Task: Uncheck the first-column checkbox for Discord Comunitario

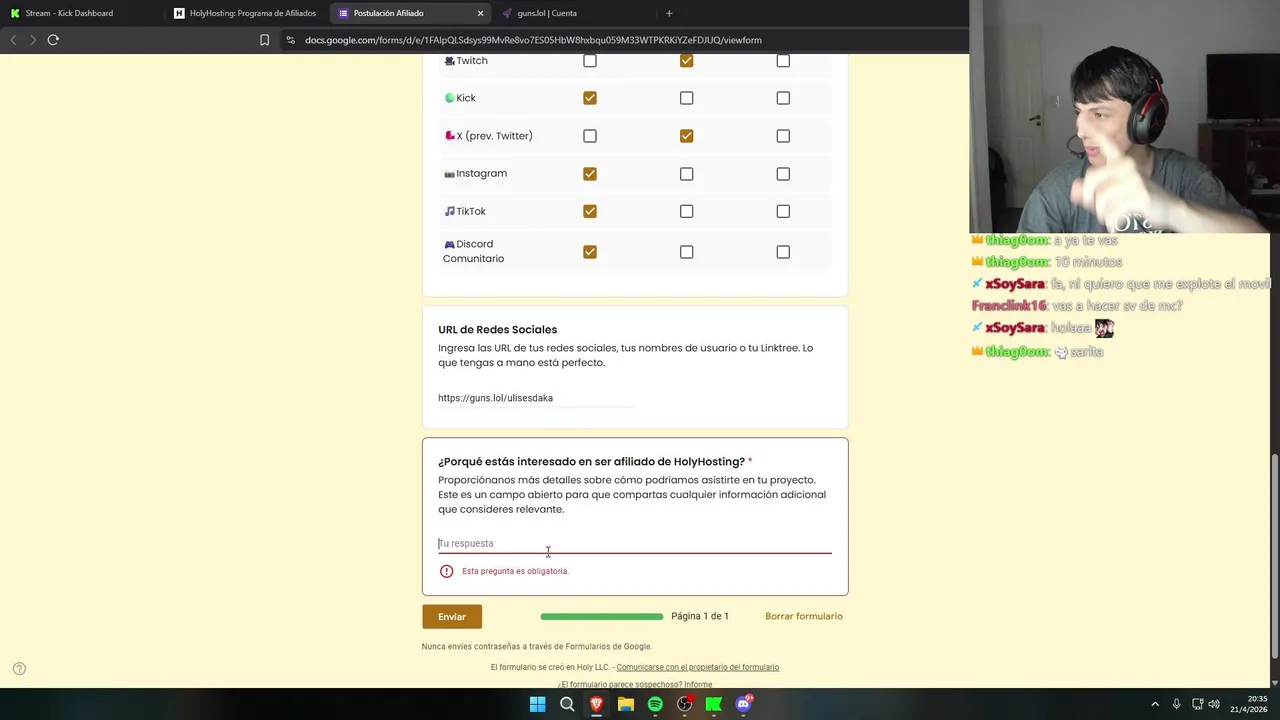Action: click(x=590, y=252)
